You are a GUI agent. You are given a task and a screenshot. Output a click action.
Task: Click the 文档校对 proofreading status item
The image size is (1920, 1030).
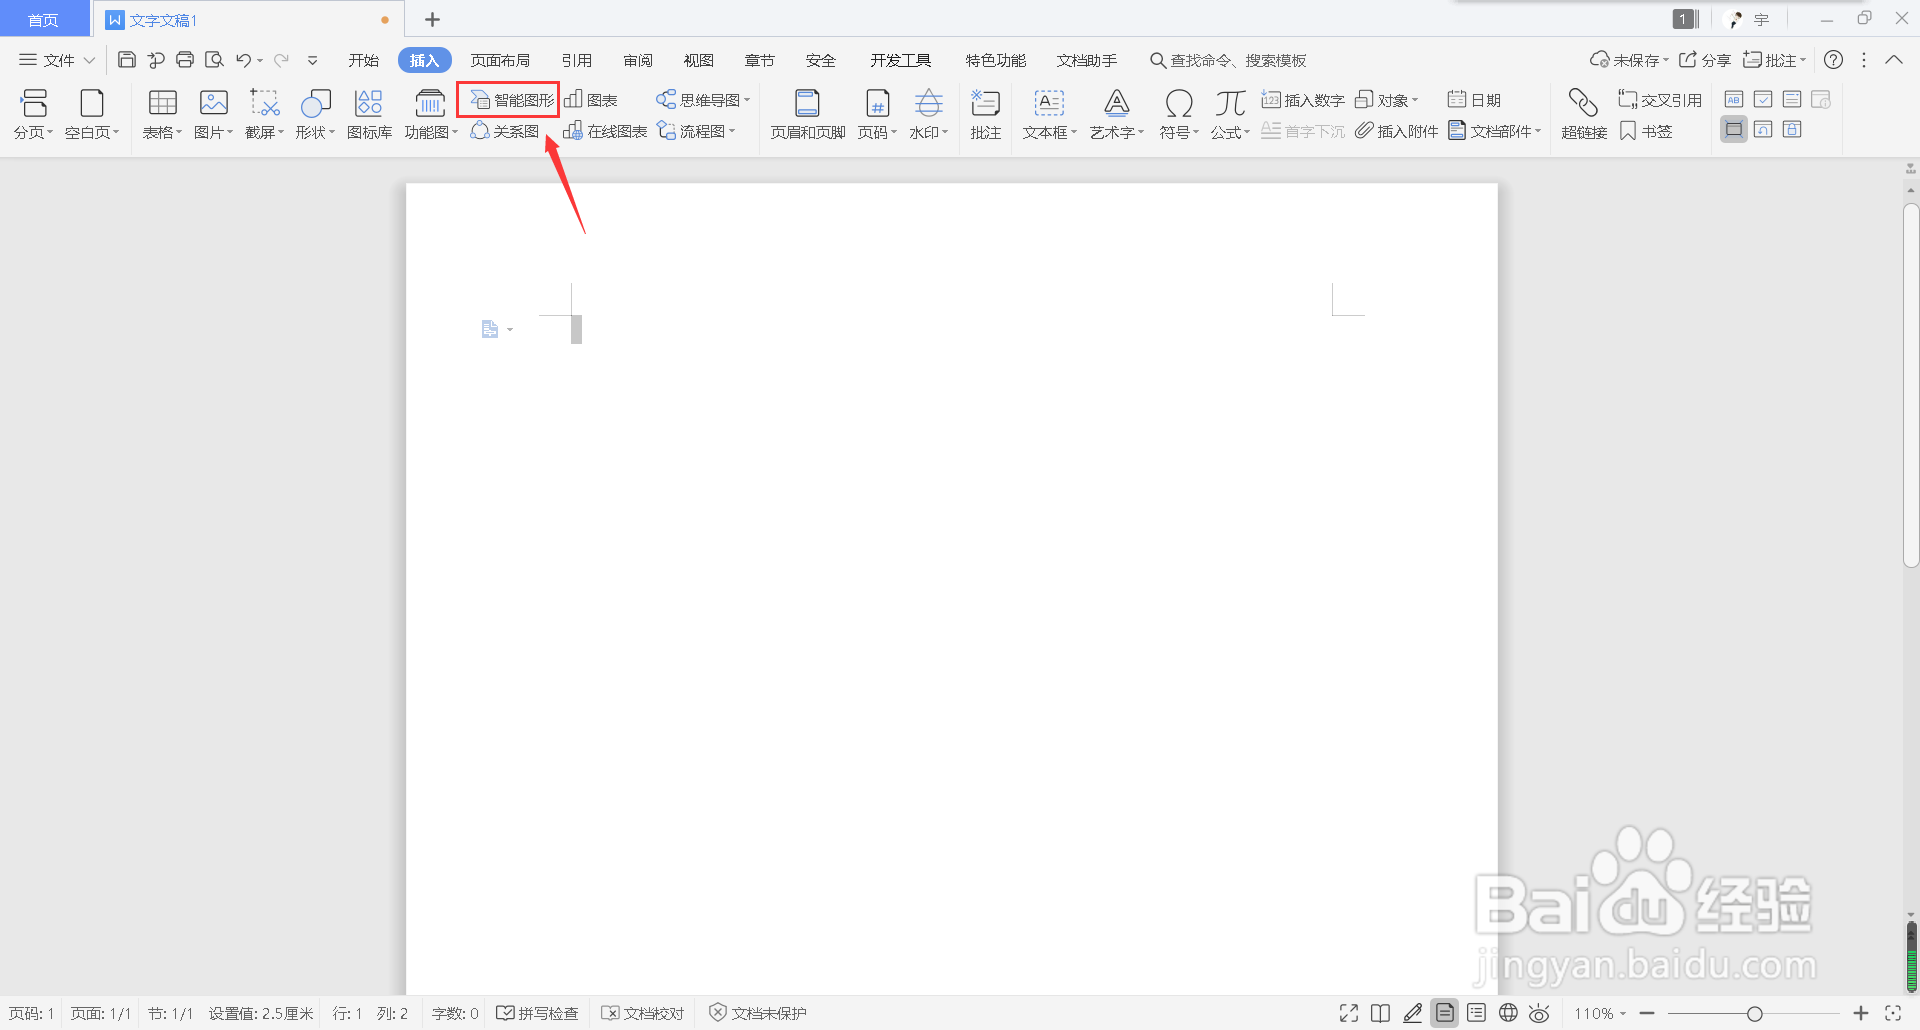tap(643, 1013)
